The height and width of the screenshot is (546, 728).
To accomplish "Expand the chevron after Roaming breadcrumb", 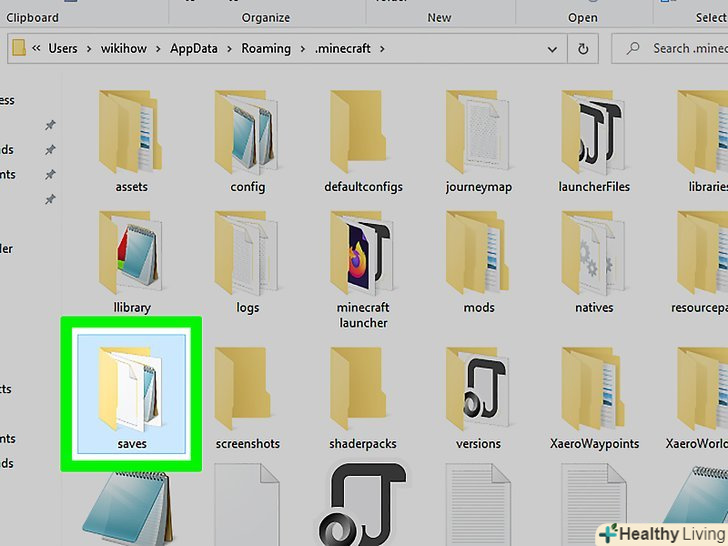I will 303,49.
